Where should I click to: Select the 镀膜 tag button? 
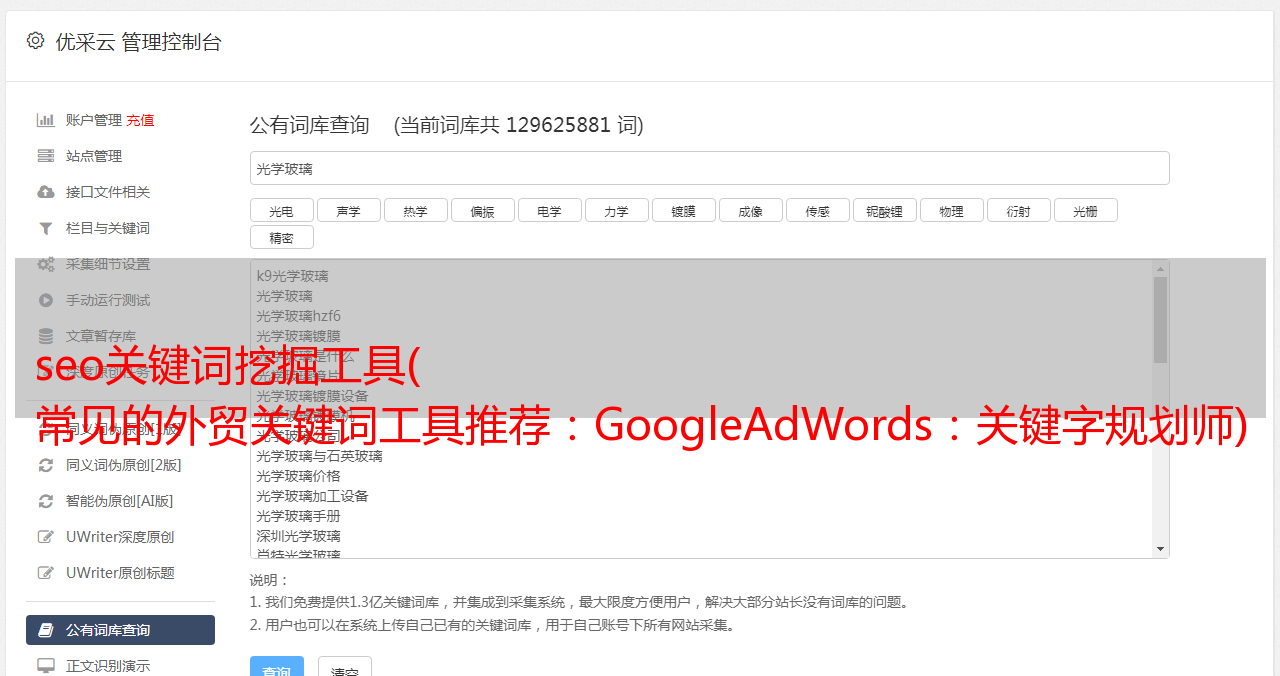pos(683,210)
